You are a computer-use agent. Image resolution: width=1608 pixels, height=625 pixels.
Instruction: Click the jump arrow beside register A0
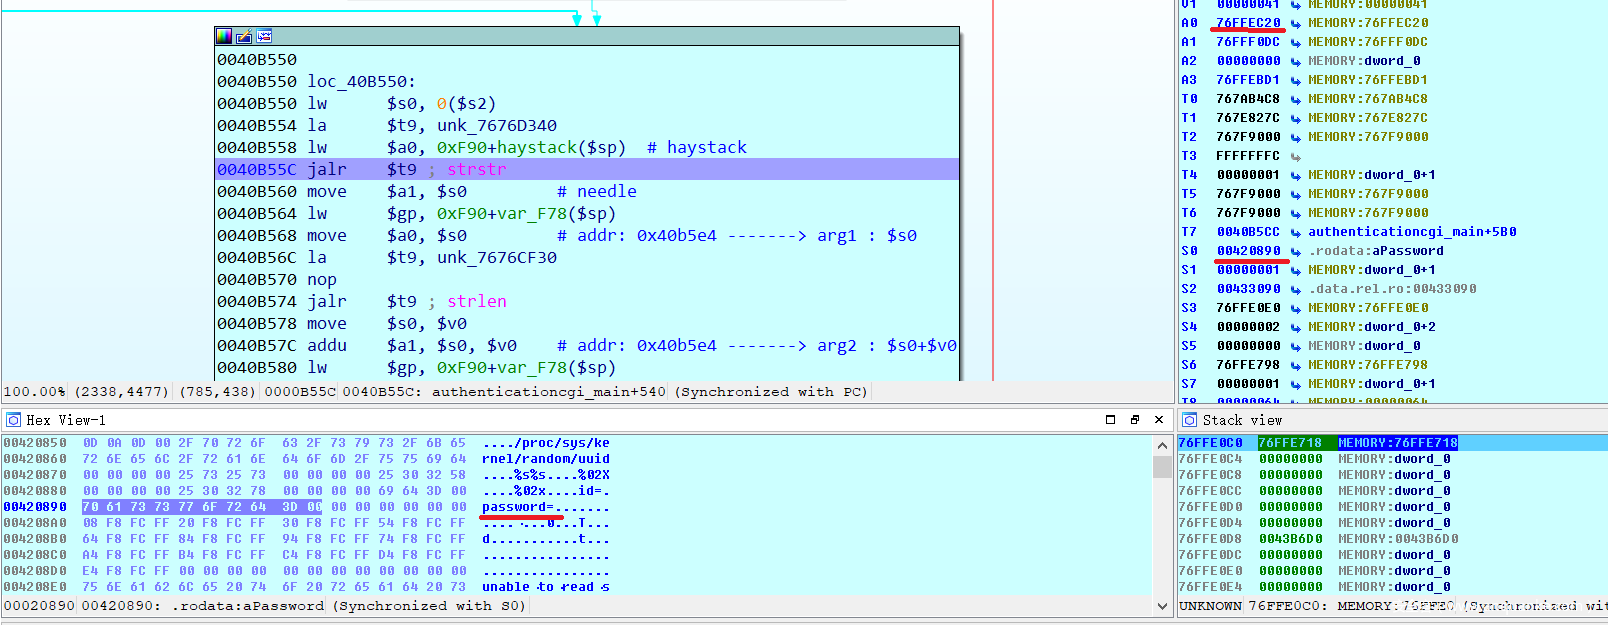[1295, 23]
